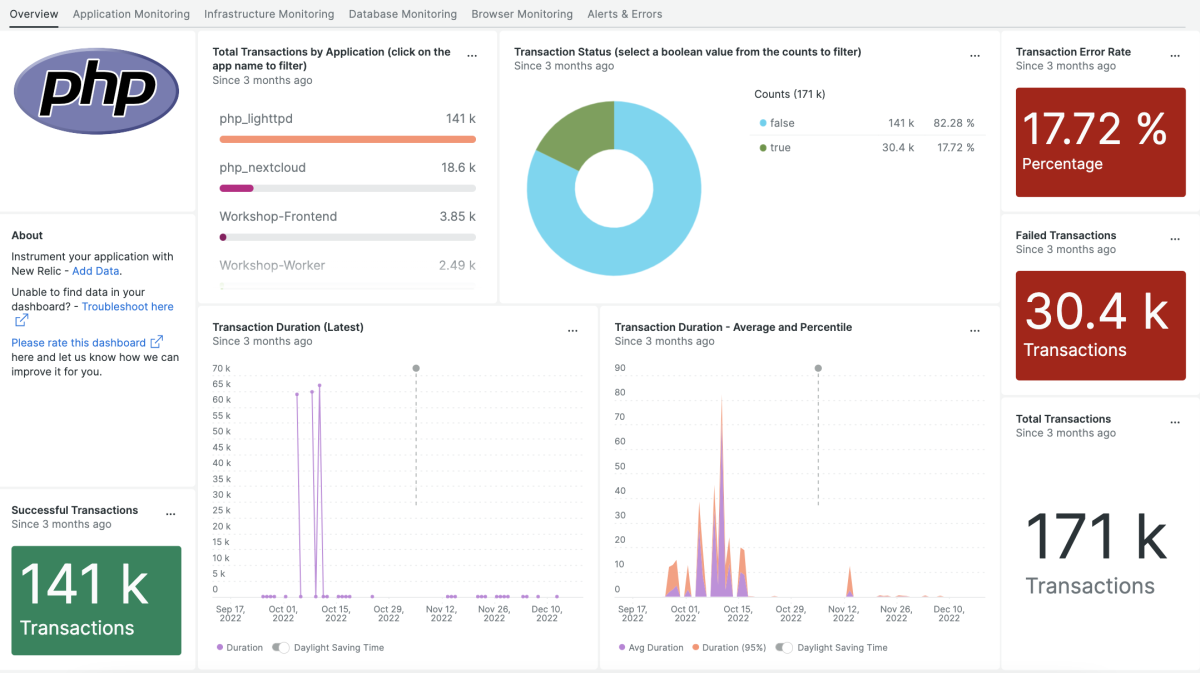Open Transaction Status widget options menu
Viewport: 1200px width, 673px height.
tap(975, 56)
